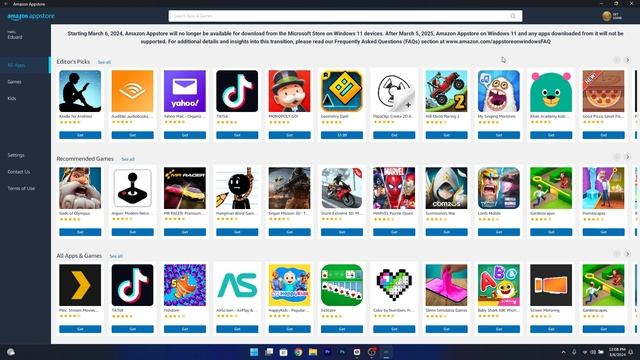The height and width of the screenshot is (360, 640).
Task: Open the Good Pizza app icon
Action: click(603, 91)
